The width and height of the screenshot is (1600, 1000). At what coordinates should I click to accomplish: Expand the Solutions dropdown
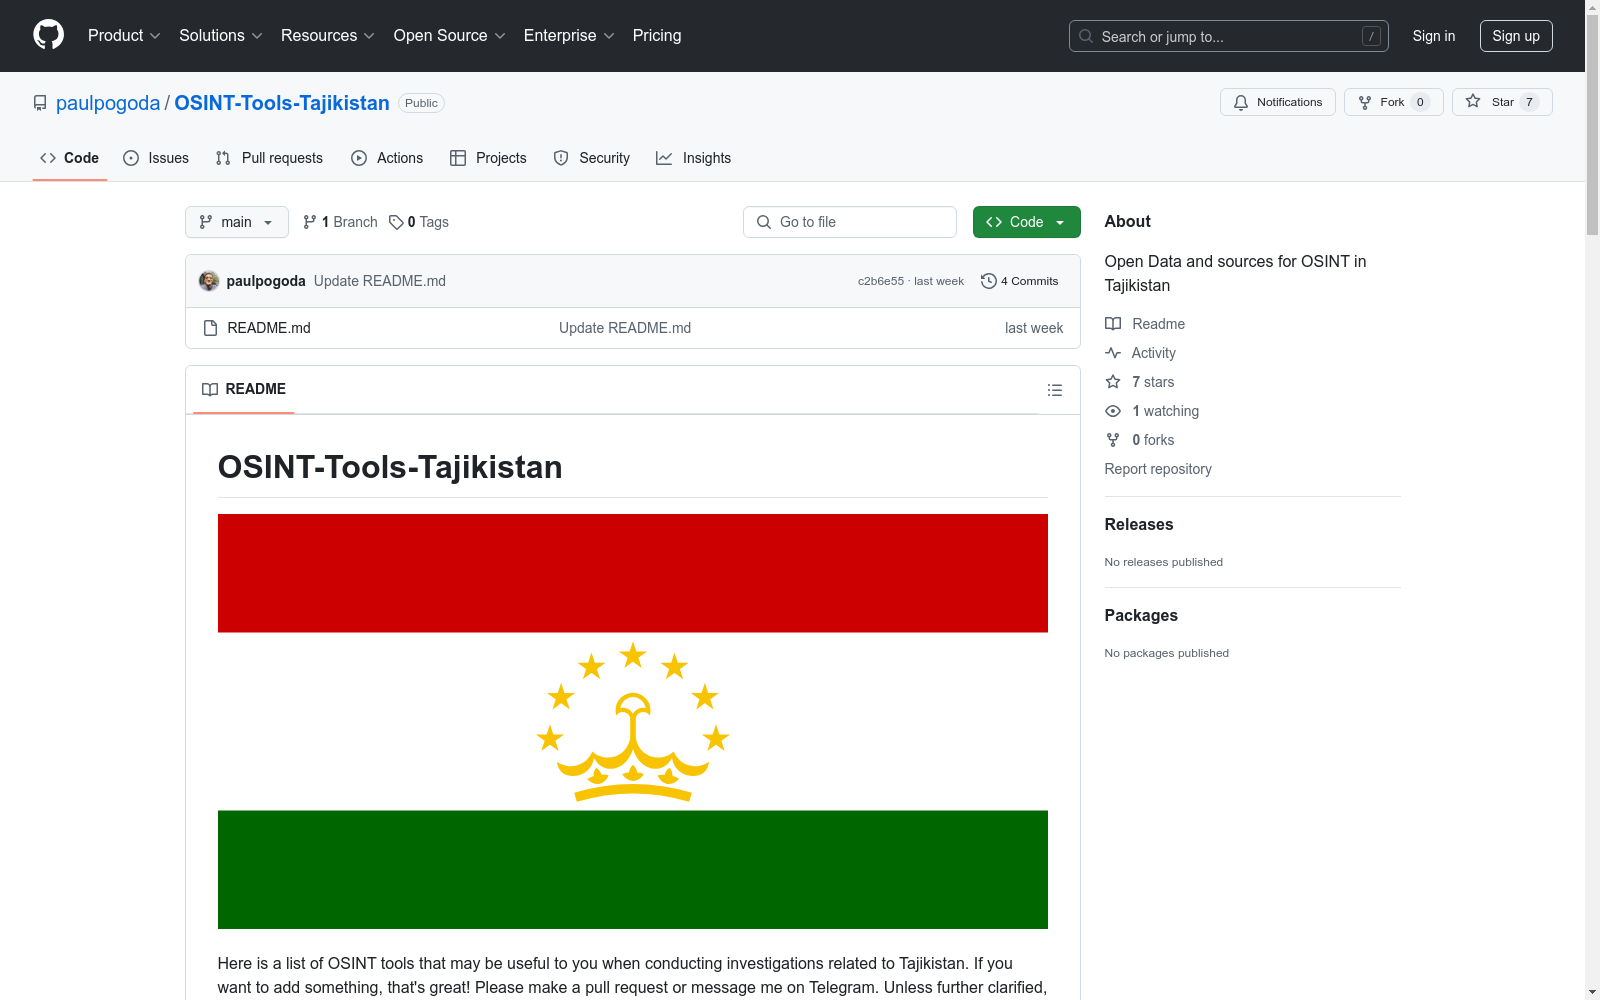point(221,36)
